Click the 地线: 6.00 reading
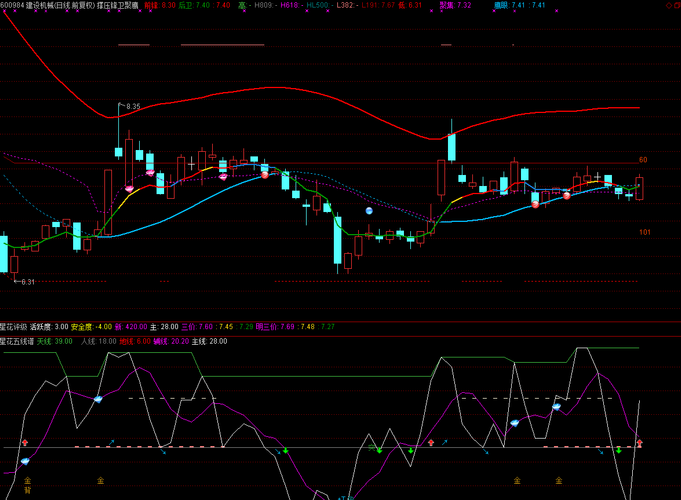 [135, 341]
